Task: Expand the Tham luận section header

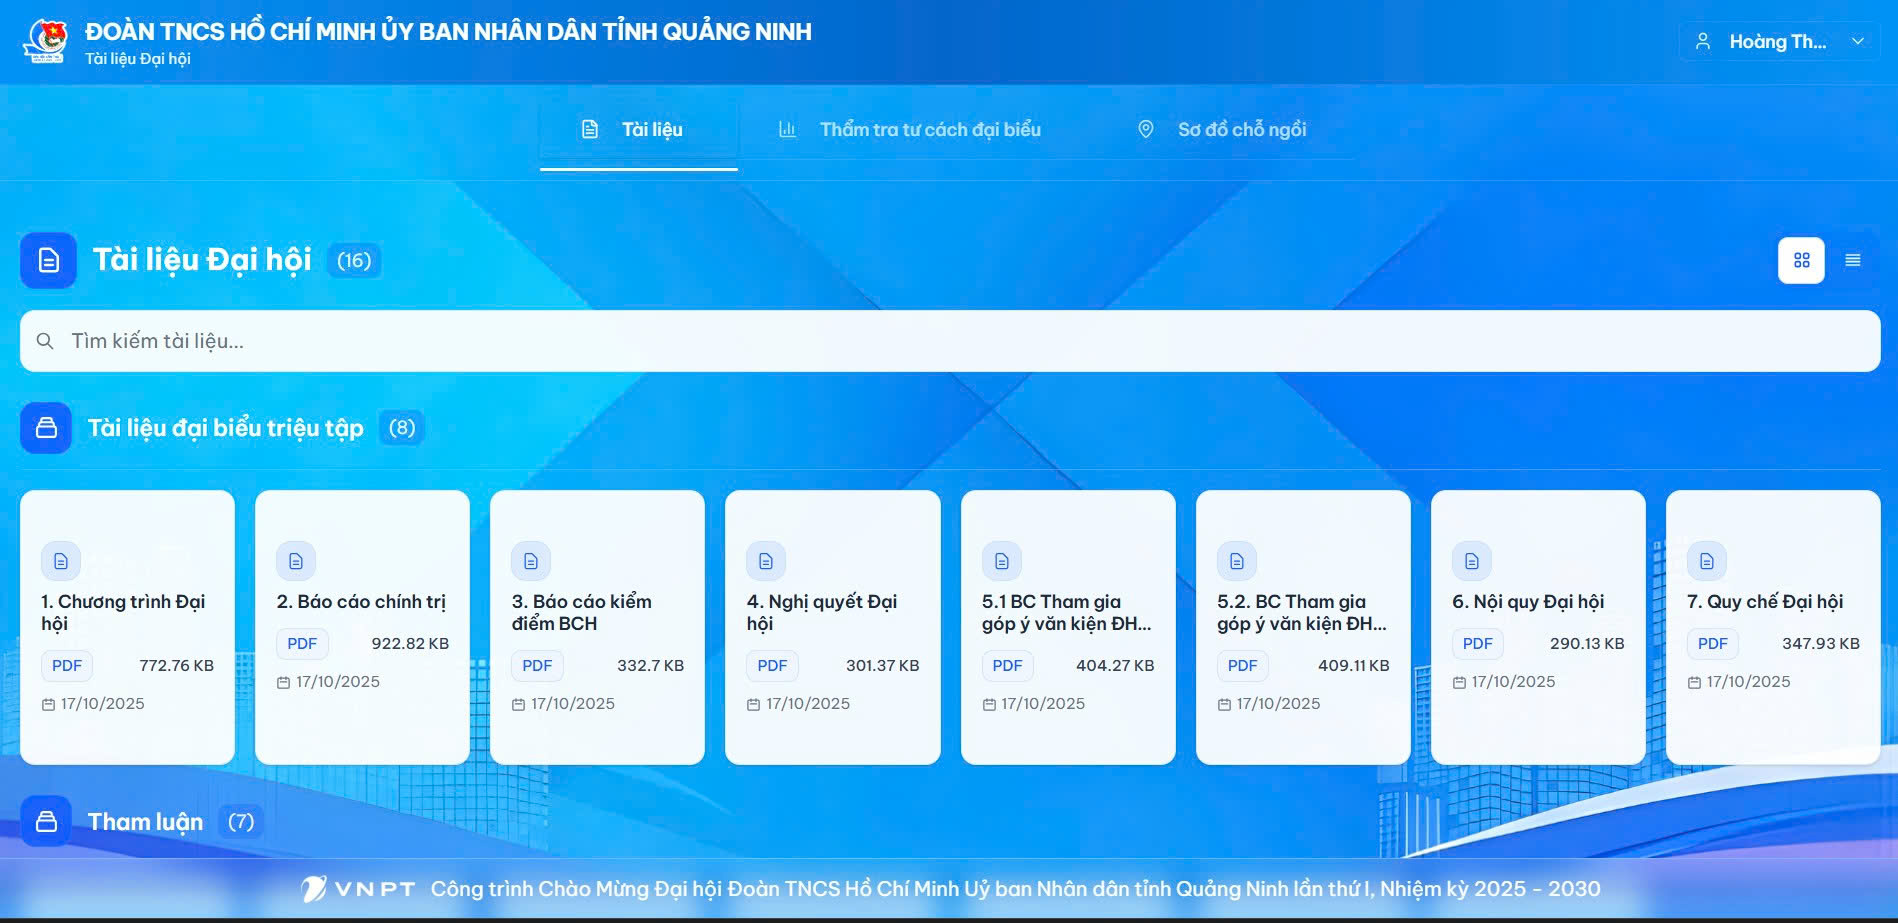Action: click(x=145, y=822)
